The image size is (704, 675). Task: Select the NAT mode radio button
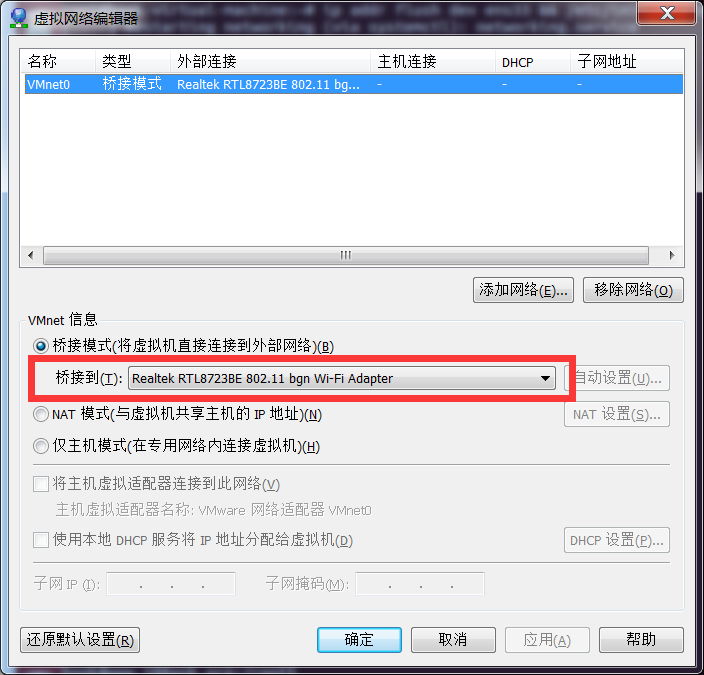point(41,414)
